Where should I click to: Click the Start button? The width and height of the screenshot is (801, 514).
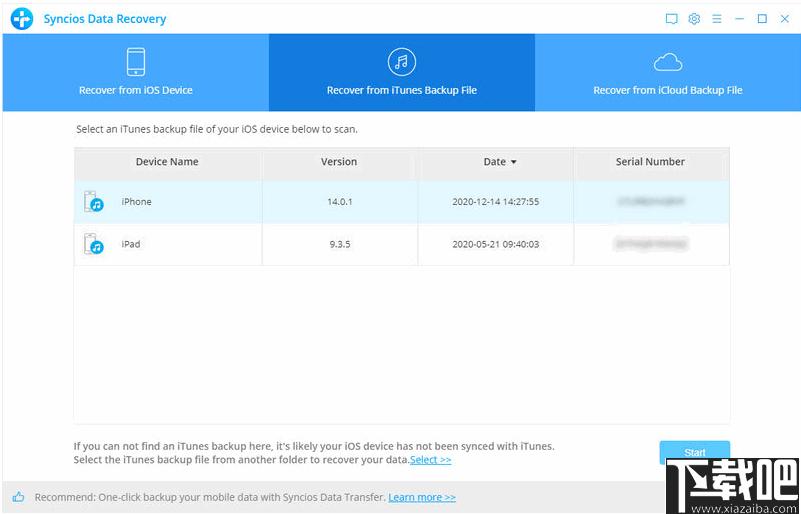point(695,452)
